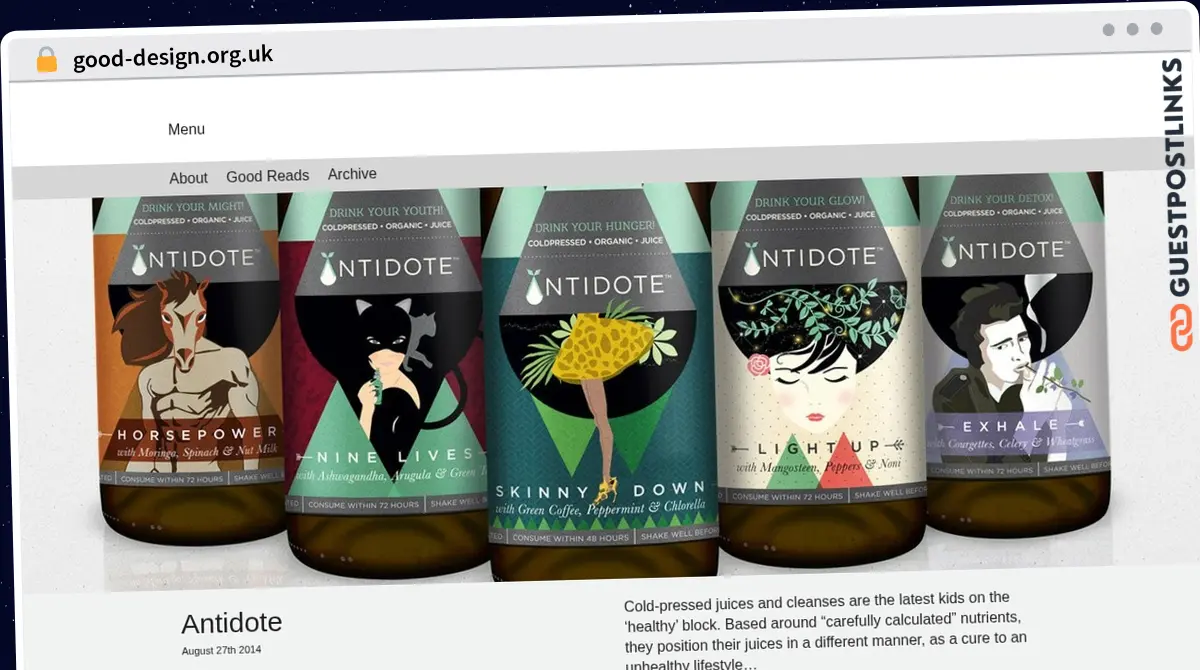The image size is (1200, 670).
Task: Click the first gray window control dot
Action: (x=1108, y=30)
